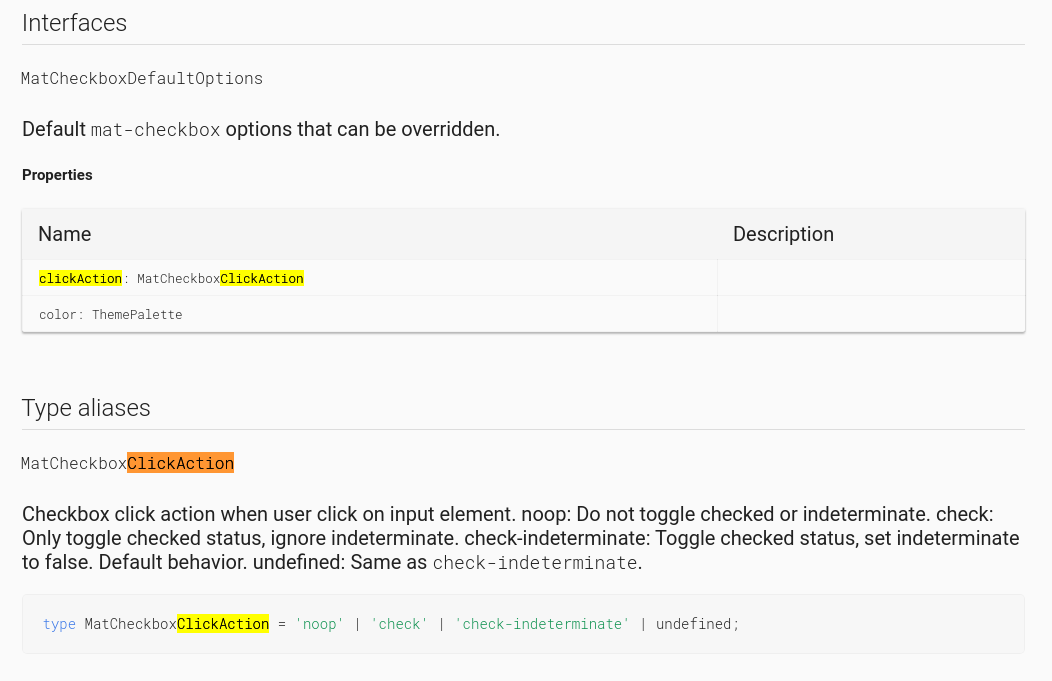Screen dimensions: 1052x681
Task: Click the blue type keyword in code block
Action: pos(59,624)
